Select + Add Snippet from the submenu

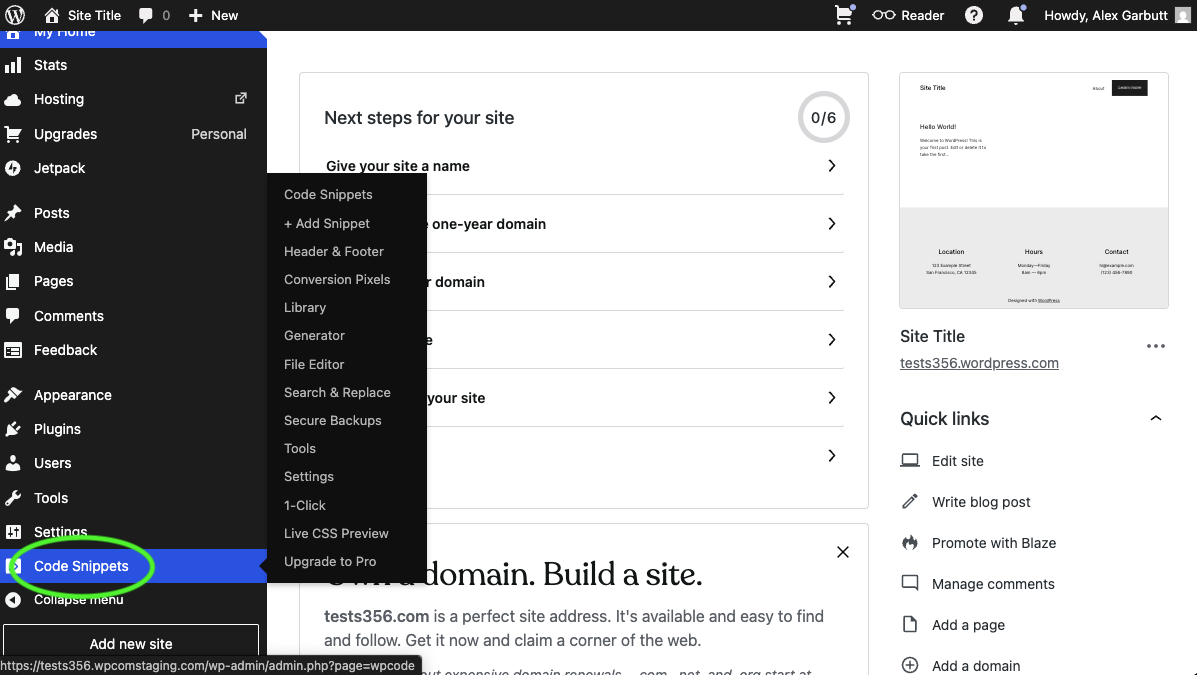[x=327, y=223]
